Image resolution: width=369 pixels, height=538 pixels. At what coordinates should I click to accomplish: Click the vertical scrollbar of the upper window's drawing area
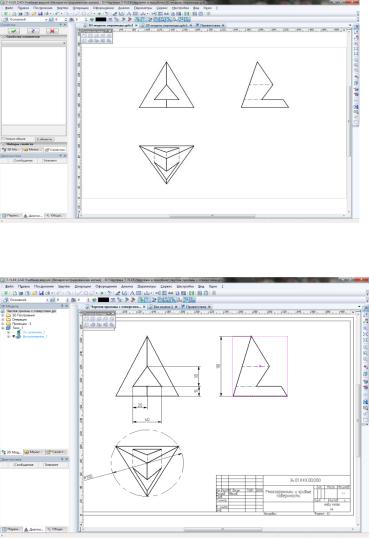[x=350, y=120]
